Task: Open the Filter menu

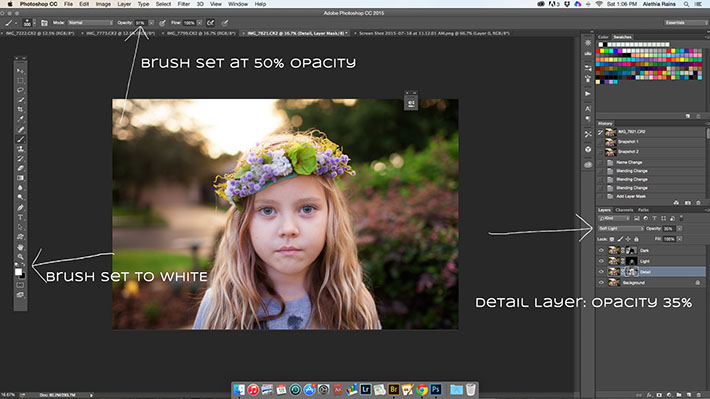Action: (x=183, y=4)
